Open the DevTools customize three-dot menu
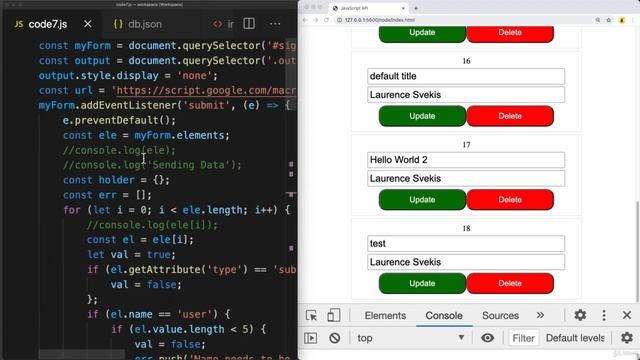Screen dimensions: 640x360 pos(604,315)
